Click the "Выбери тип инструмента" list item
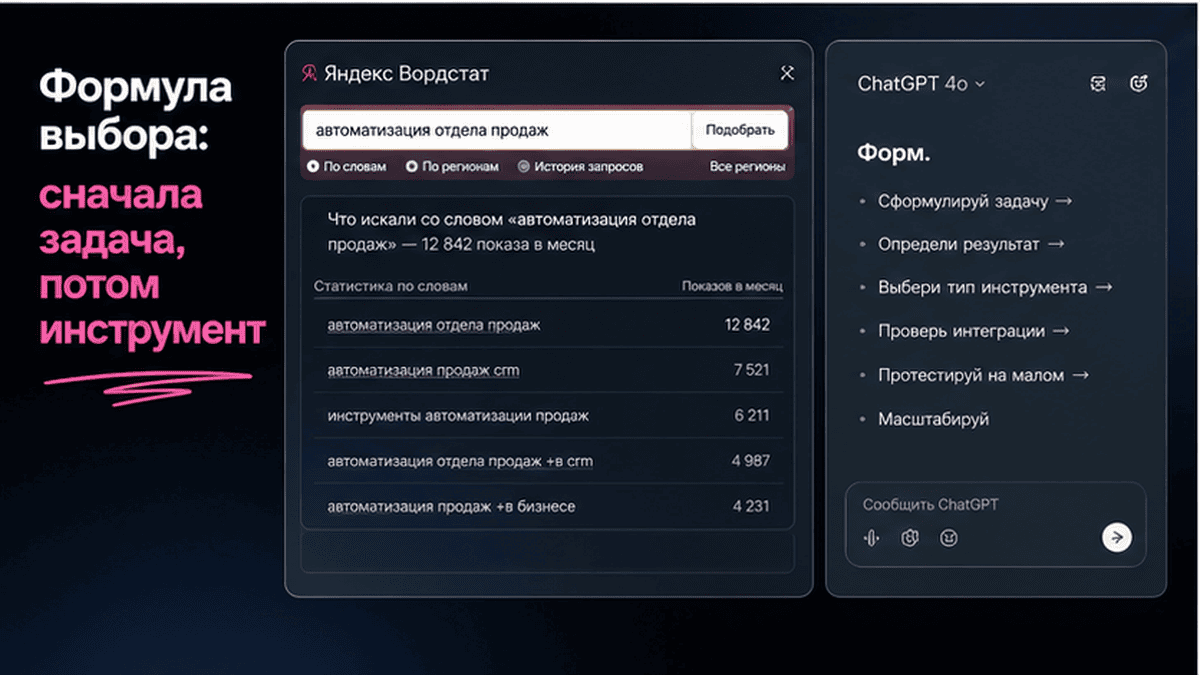1200x675 pixels. point(995,287)
